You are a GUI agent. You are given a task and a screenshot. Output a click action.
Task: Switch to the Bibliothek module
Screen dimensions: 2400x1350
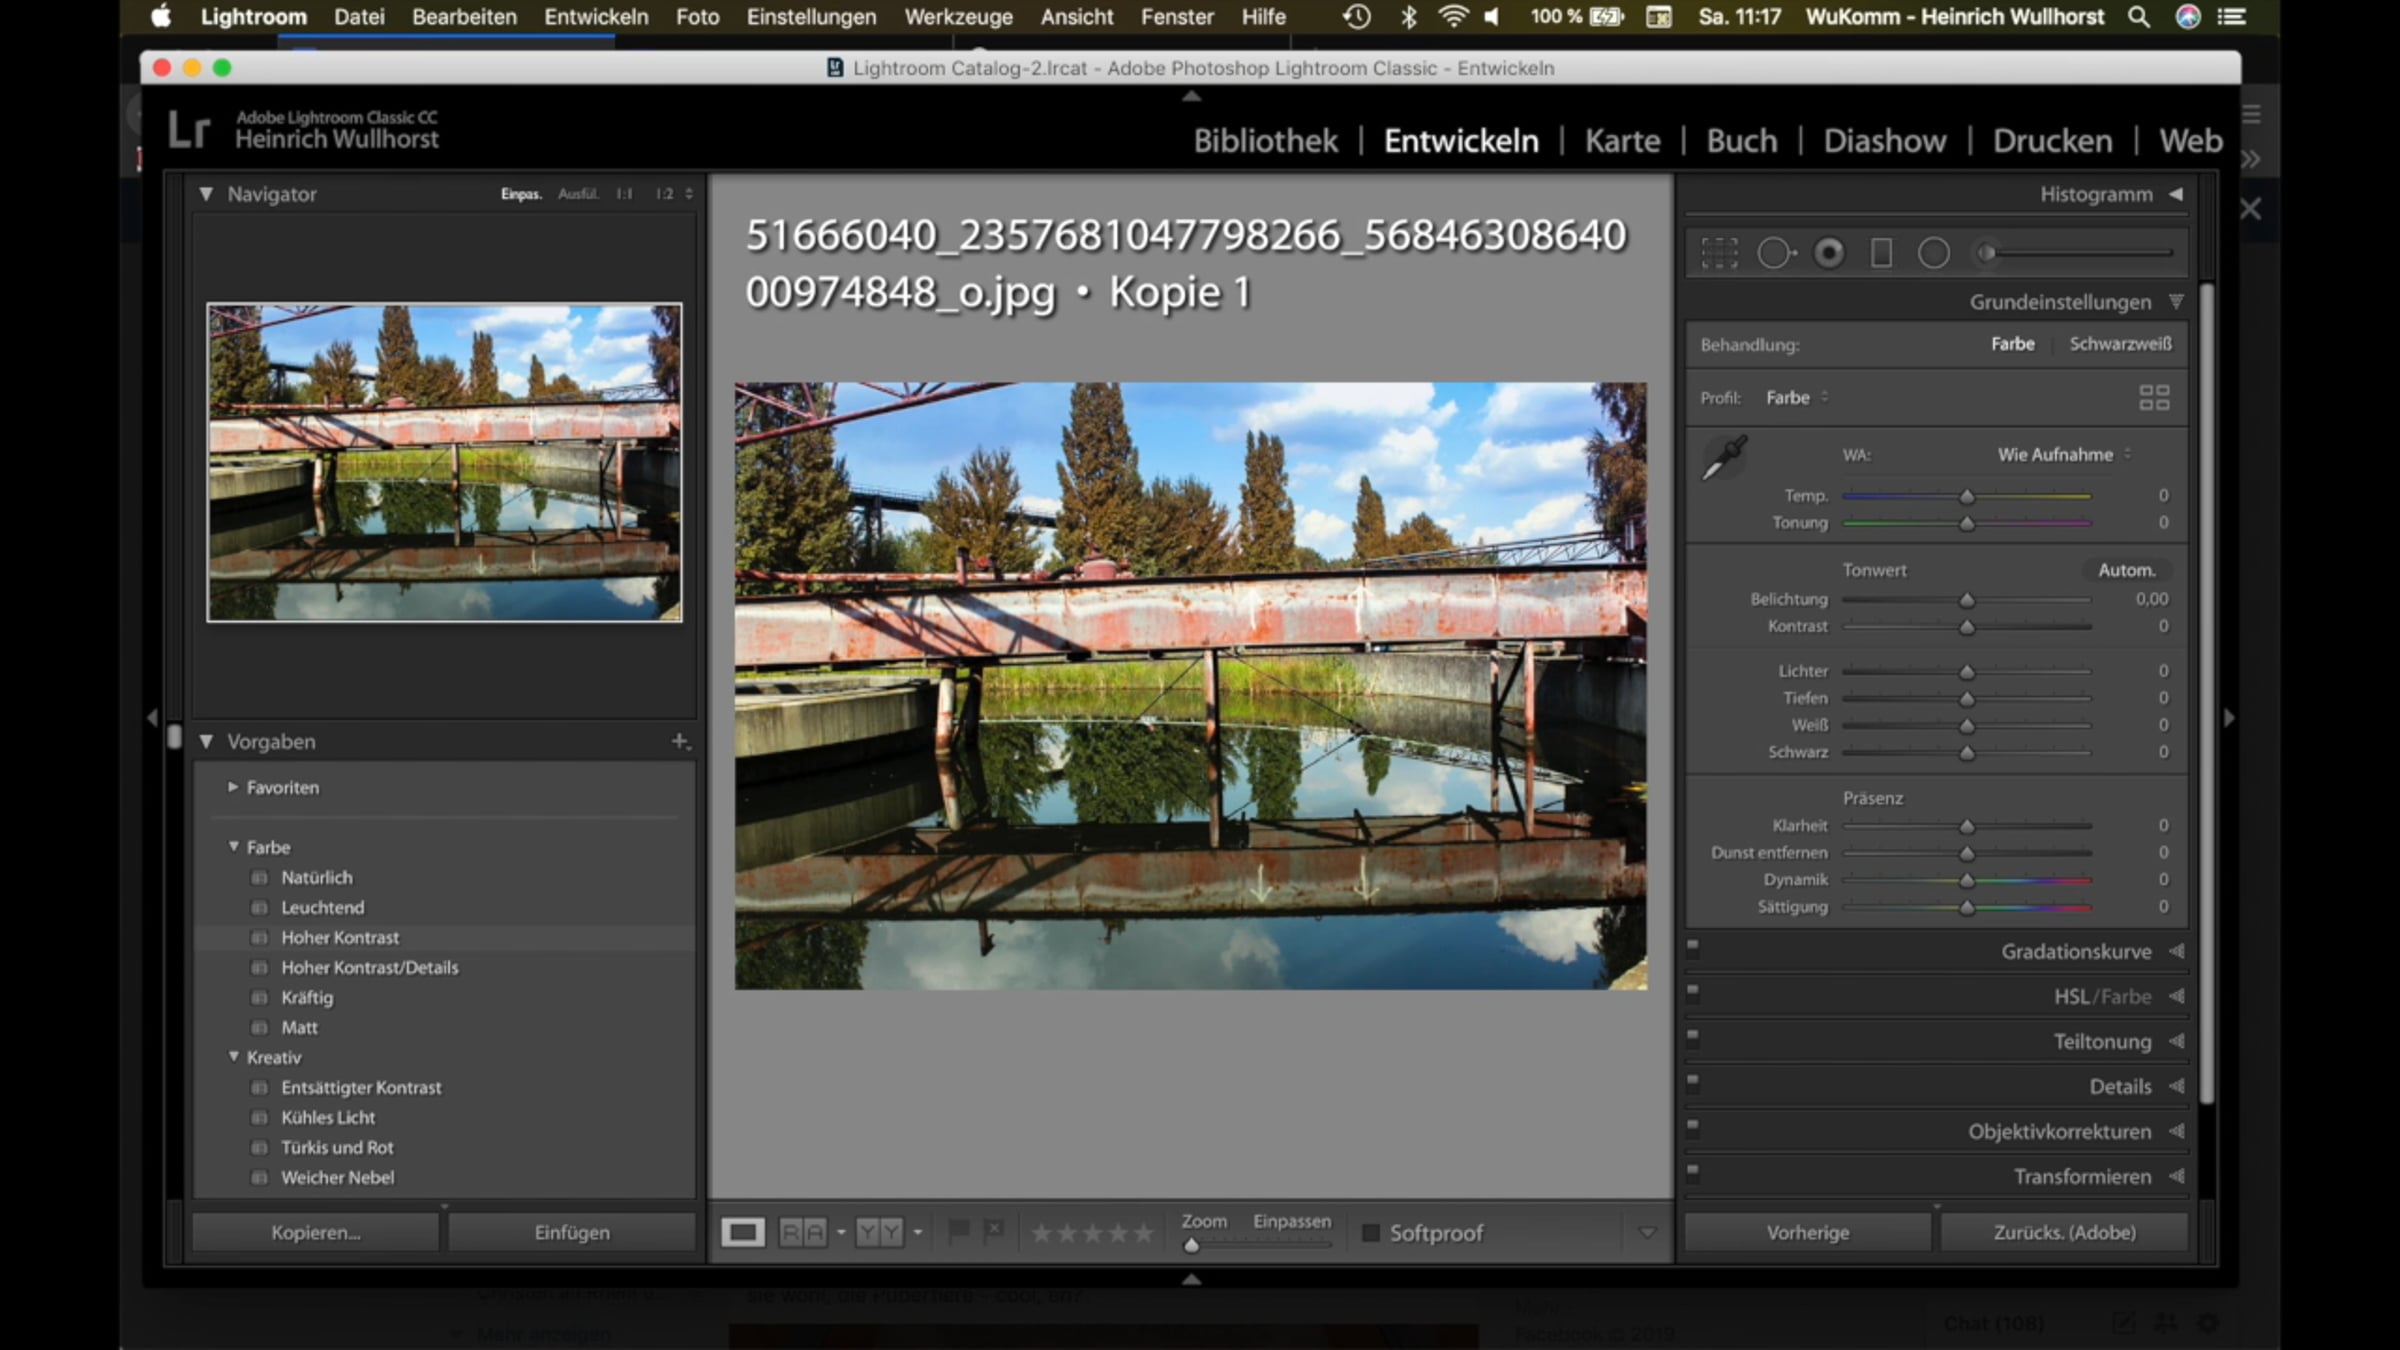click(x=1265, y=141)
